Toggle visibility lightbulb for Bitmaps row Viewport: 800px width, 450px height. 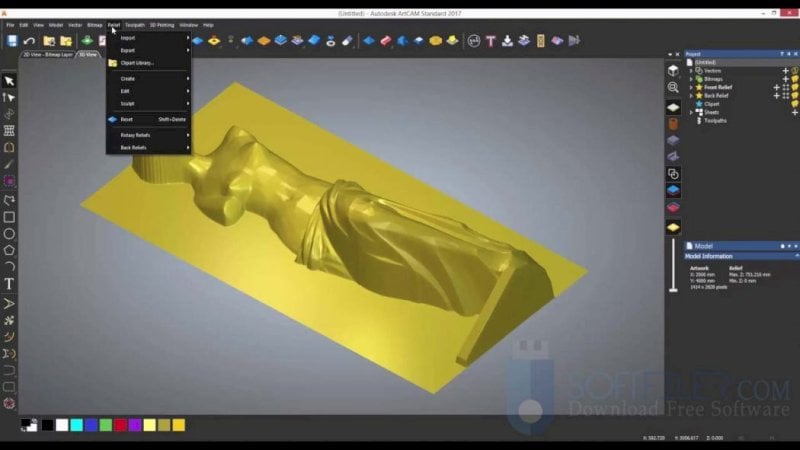click(795, 79)
